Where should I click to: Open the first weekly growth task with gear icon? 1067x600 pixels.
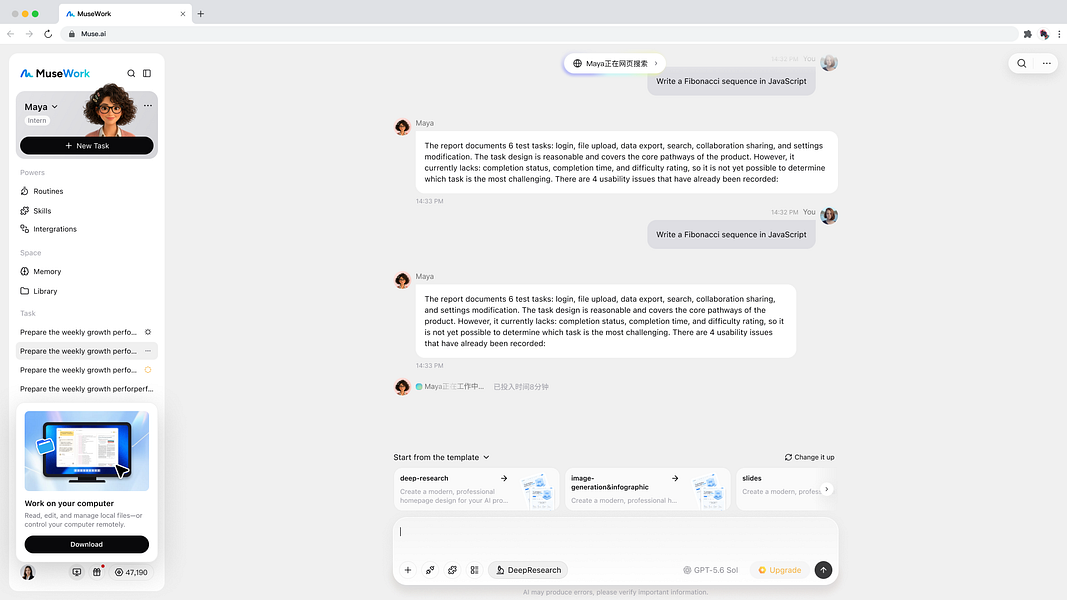pyautogui.click(x=86, y=332)
